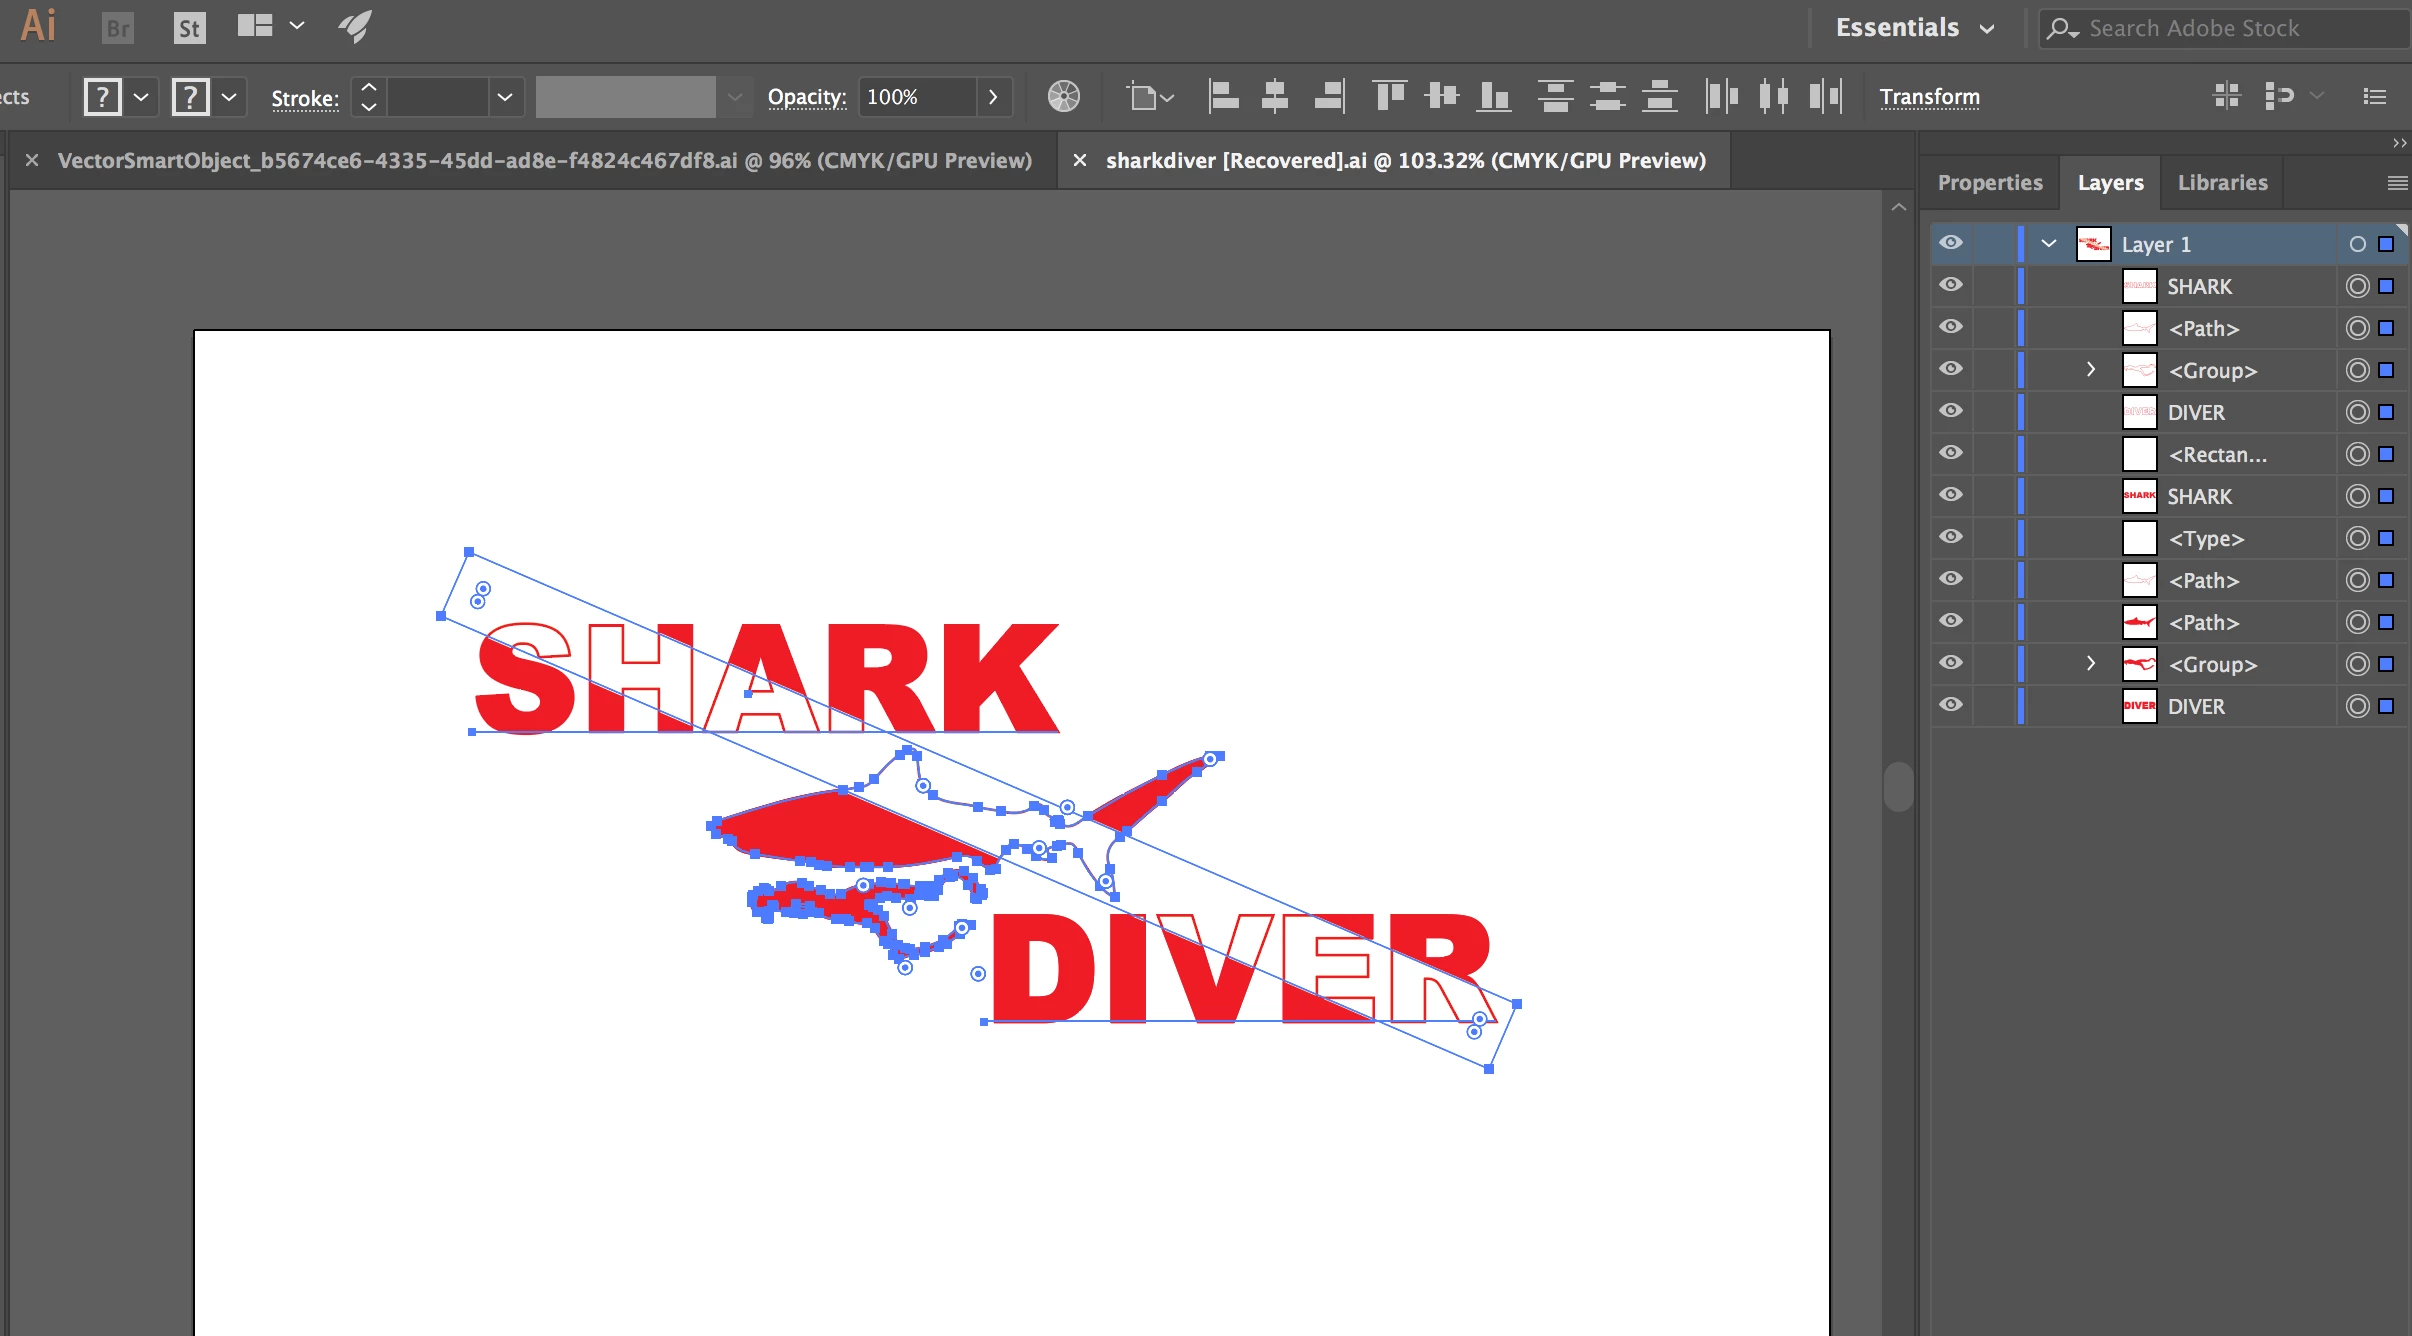Open the Libraries panel tab
Viewport: 2412px width, 1336px height.
[x=2222, y=183]
